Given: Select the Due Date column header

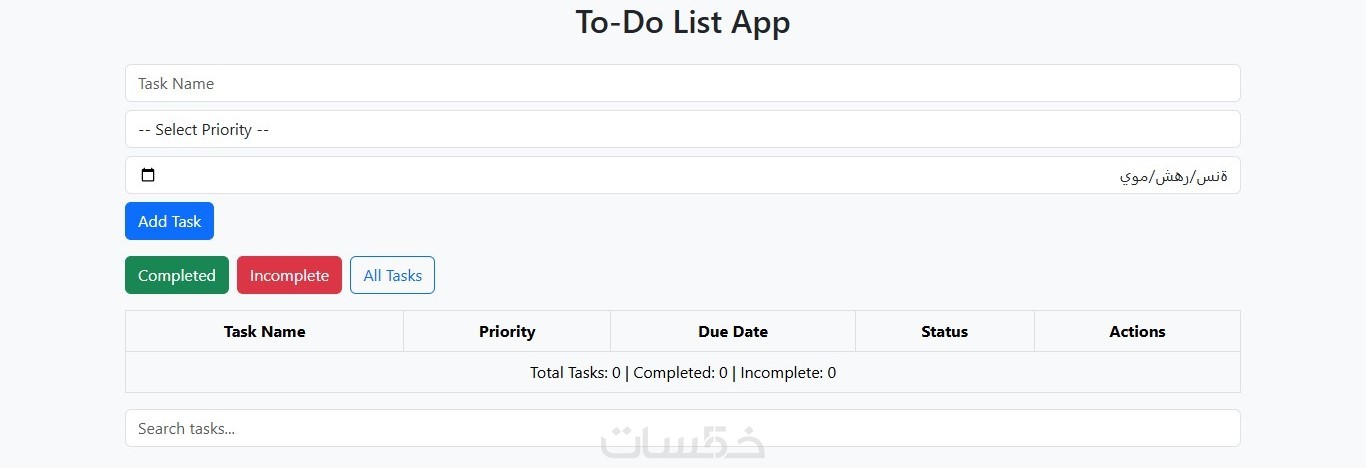Looking at the screenshot, I should click(x=733, y=332).
